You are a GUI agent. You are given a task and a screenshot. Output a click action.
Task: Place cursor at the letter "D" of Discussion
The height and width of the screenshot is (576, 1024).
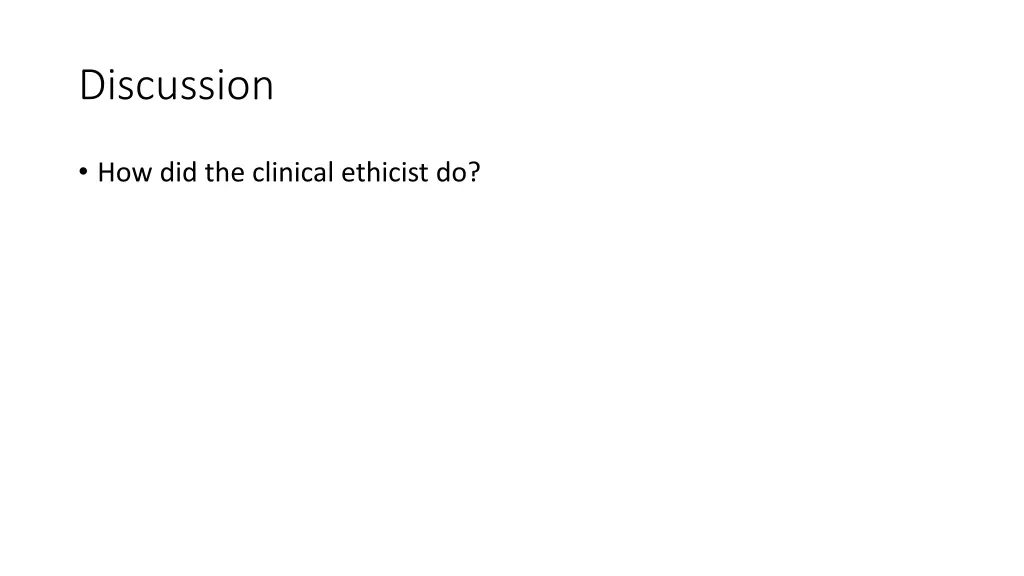tap(90, 86)
